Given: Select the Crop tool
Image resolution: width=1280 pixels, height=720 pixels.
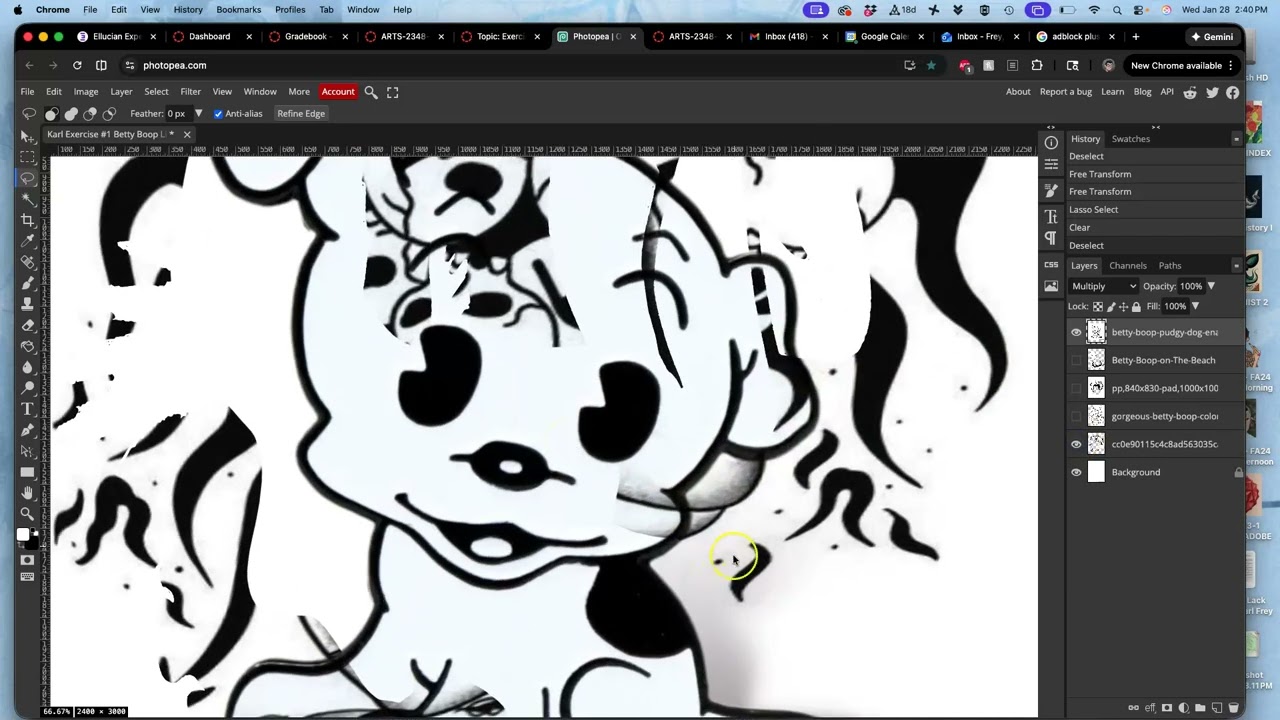Looking at the screenshot, I should (28, 220).
